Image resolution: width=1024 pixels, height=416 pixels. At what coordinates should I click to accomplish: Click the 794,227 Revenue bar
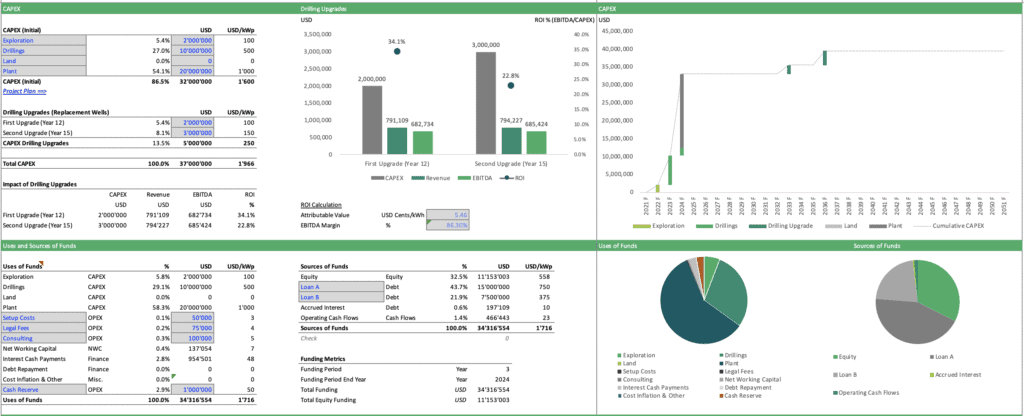[511, 141]
